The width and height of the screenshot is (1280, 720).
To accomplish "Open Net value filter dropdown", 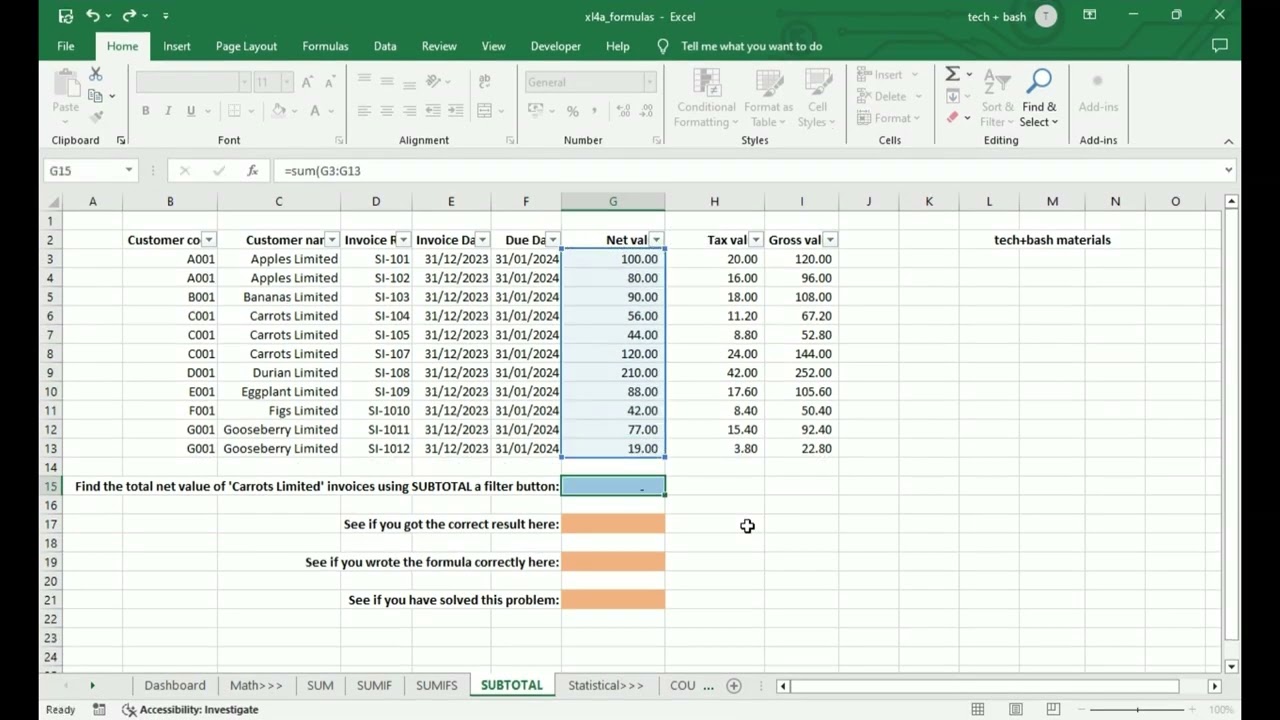I will [656, 240].
